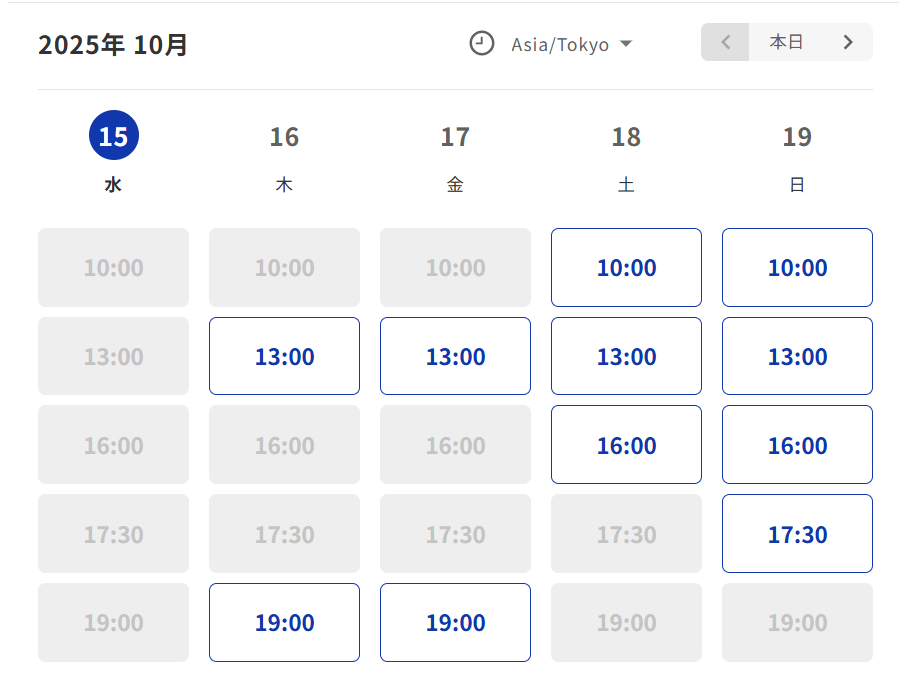Pick the 17:30 slot on Sunday 19th
The height and width of the screenshot is (678, 899).
(x=797, y=534)
